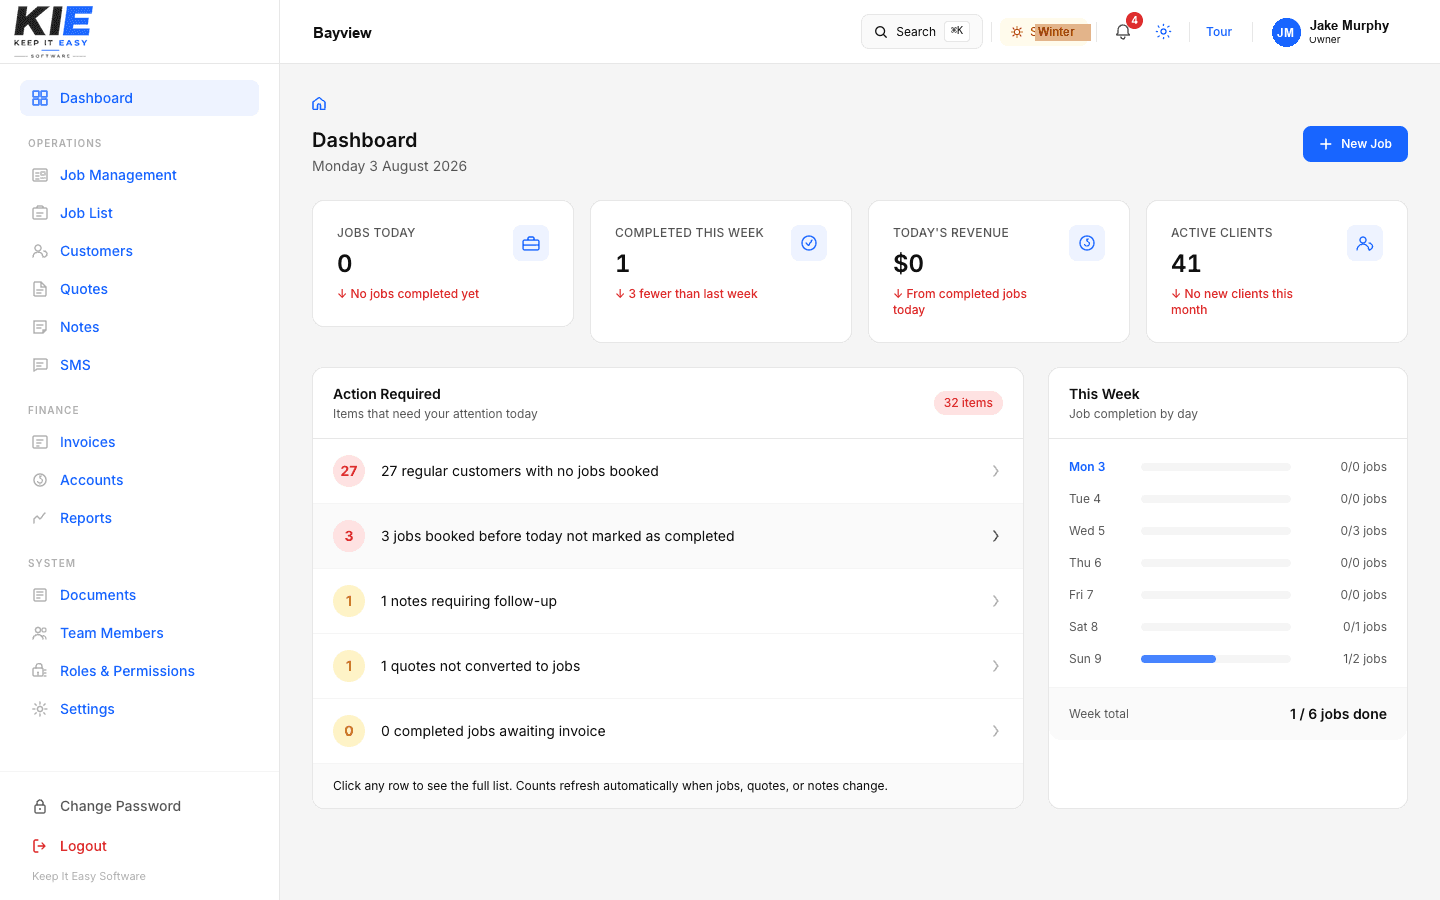The height and width of the screenshot is (900, 1440).
Task: Click the KIE Keep It Easy logo
Action: (53, 32)
